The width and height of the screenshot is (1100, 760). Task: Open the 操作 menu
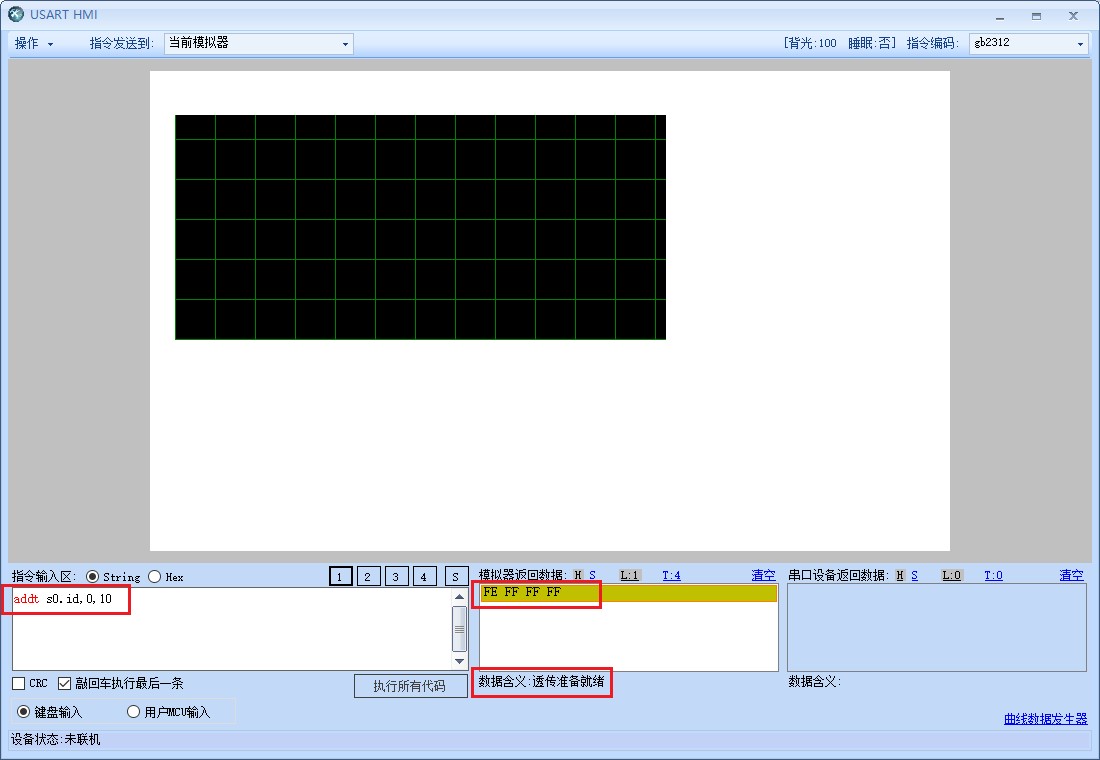click(x=33, y=44)
